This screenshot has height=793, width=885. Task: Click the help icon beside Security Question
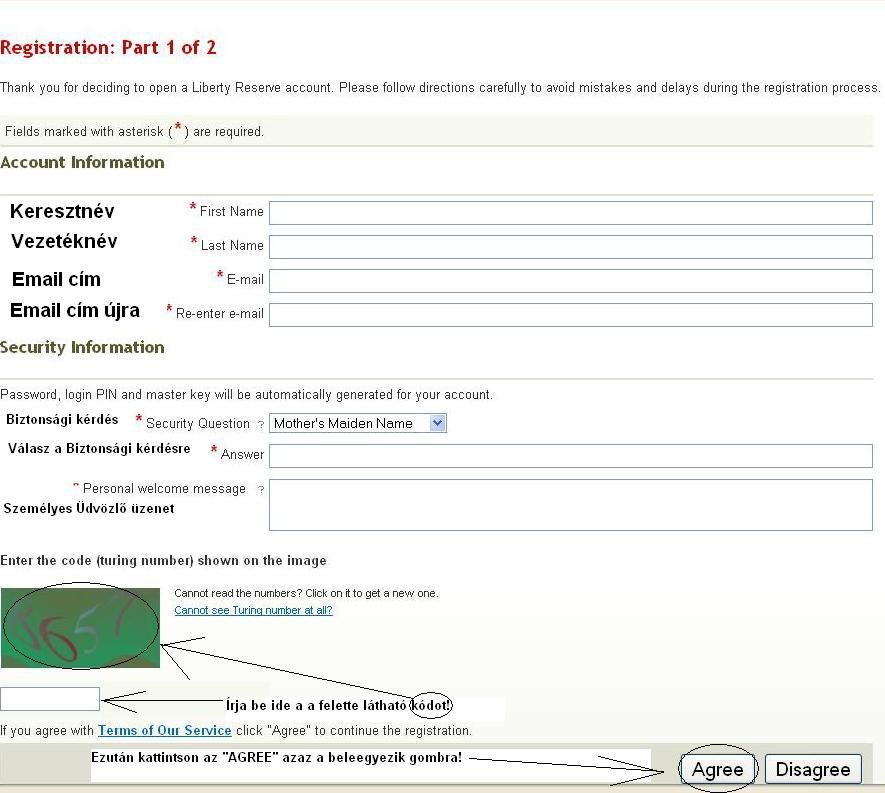261,424
